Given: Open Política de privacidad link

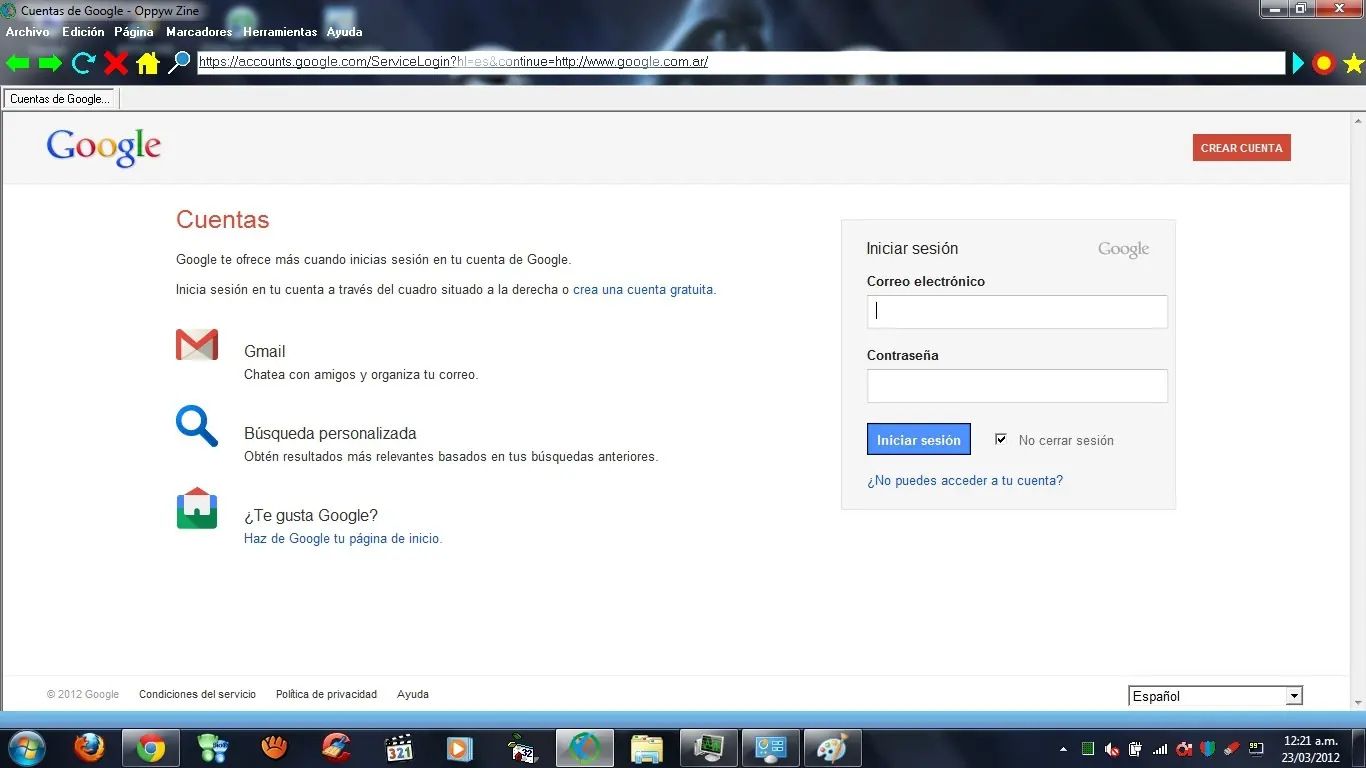Looking at the screenshot, I should tap(326, 694).
